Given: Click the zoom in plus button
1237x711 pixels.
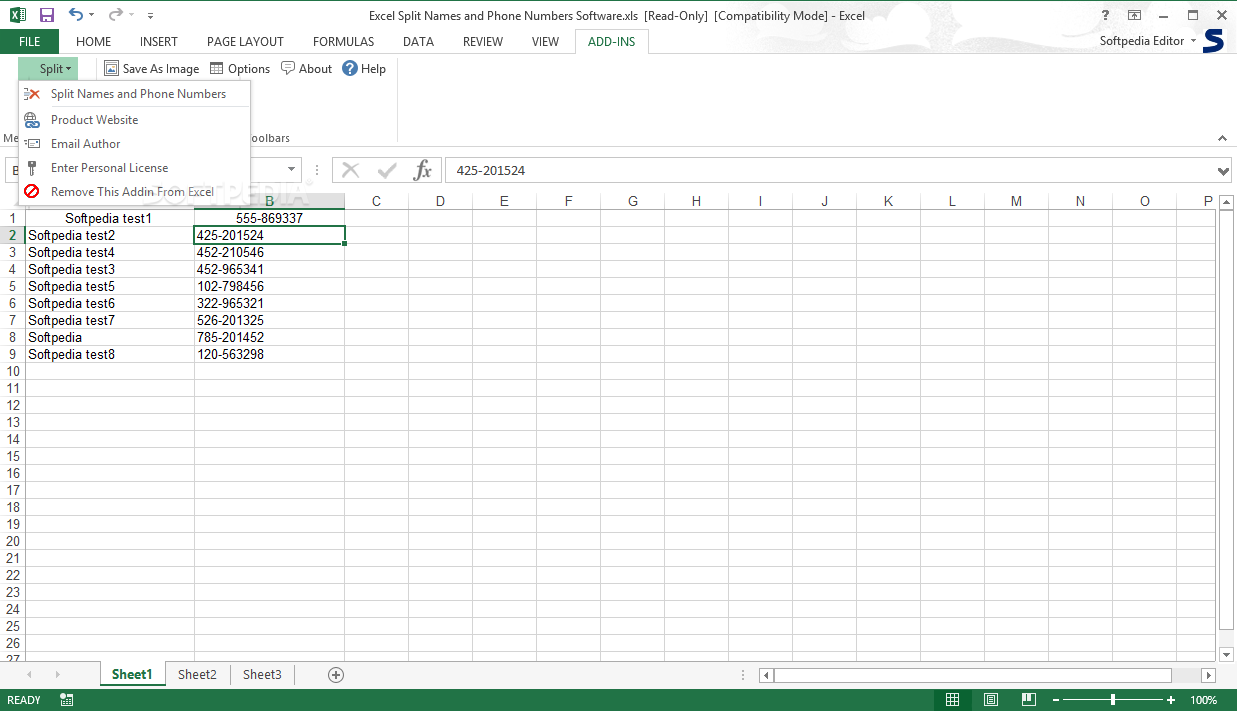Looking at the screenshot, I should click(x=1171, y=700).
